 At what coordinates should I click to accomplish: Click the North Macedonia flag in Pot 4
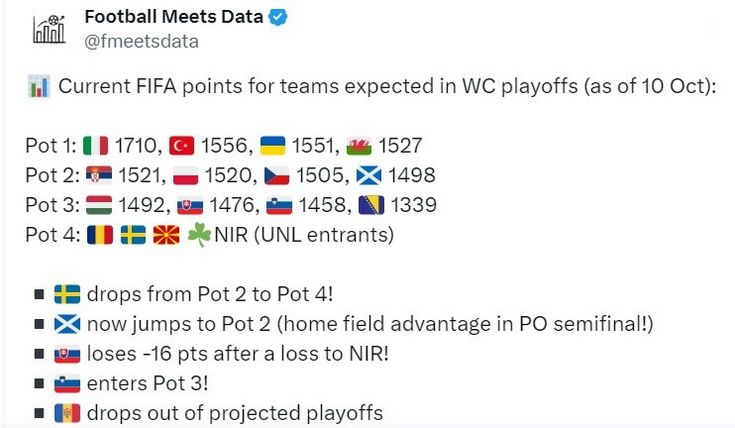pos(166,236)
